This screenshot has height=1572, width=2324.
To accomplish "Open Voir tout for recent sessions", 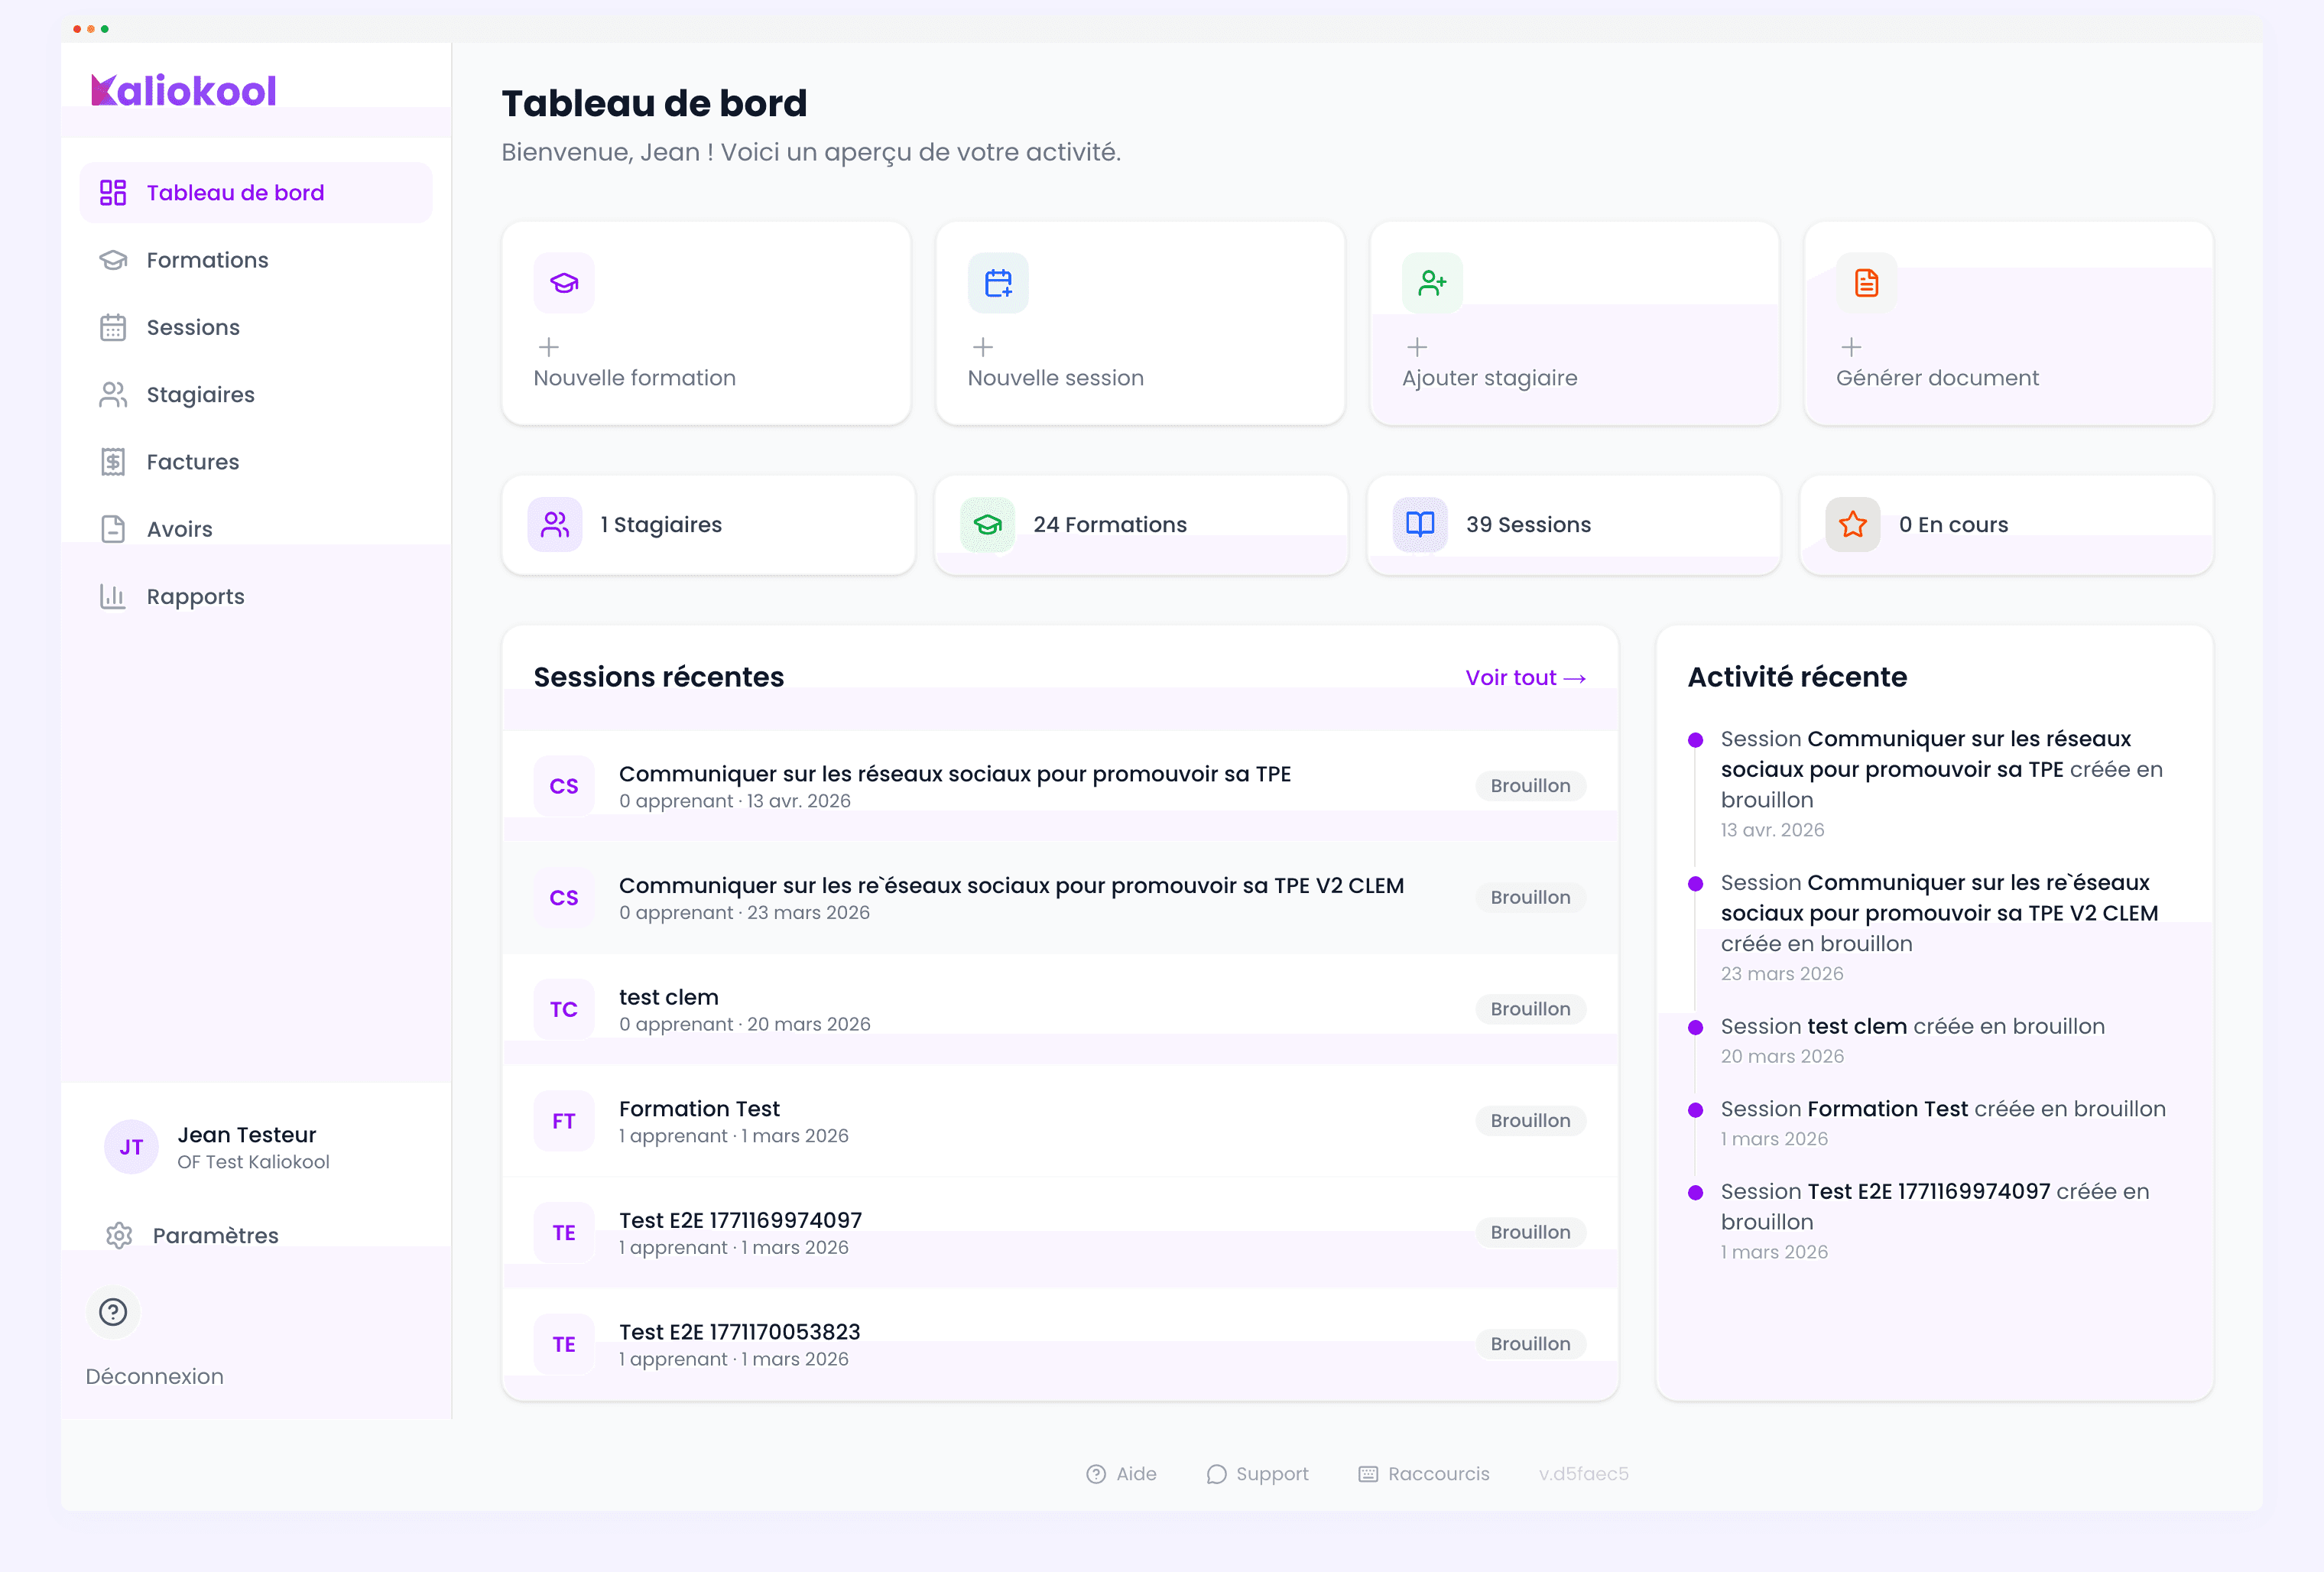I will (1524, 677).
